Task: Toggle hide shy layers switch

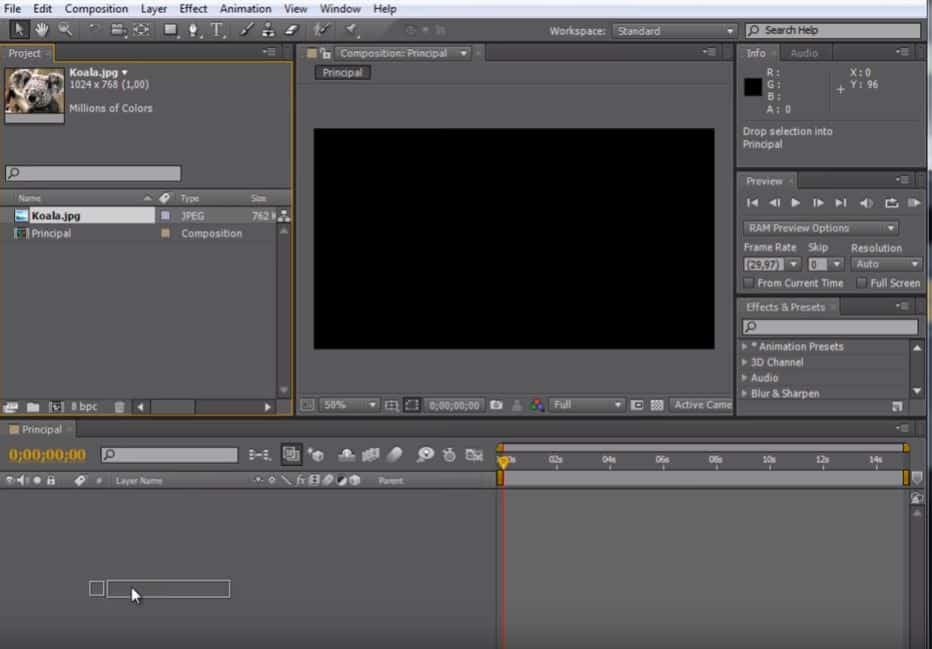Action: (347, 455)
